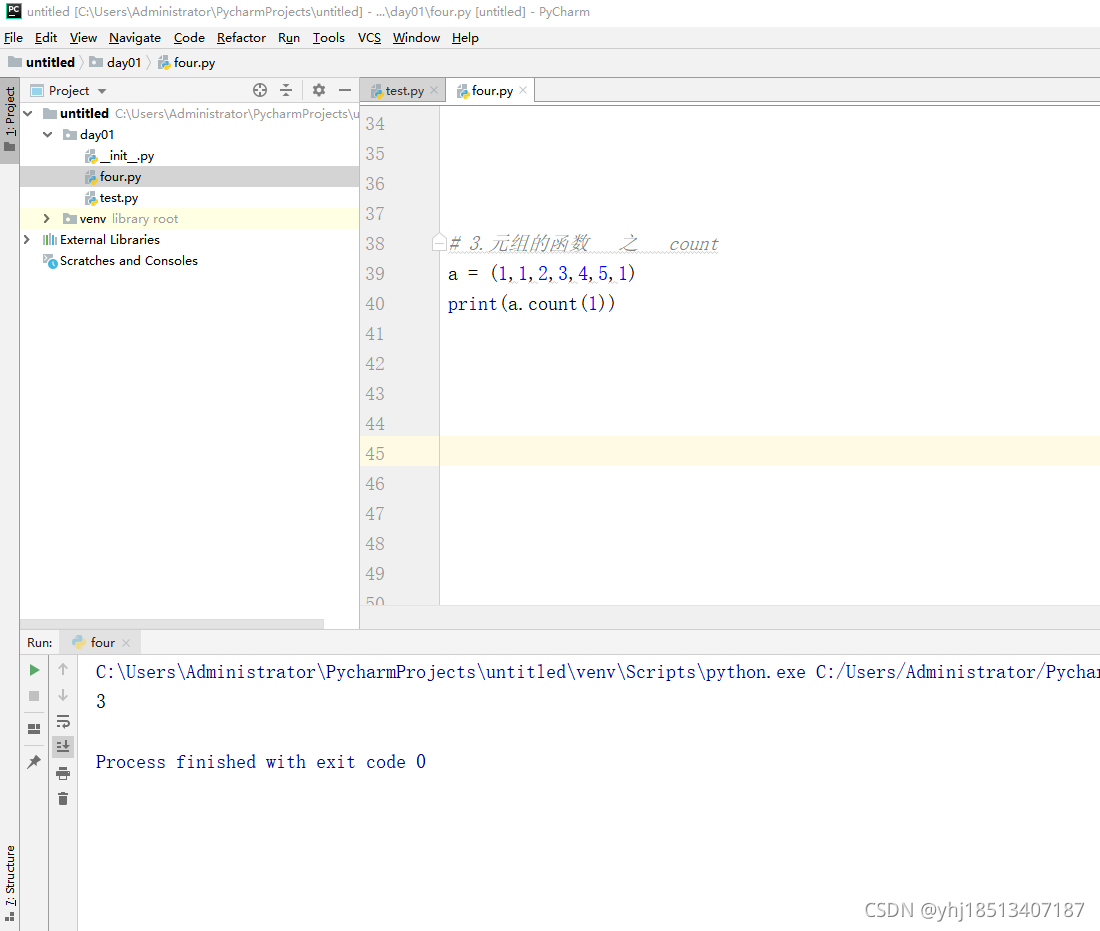The image size is (1100, 931).
Task: Toggle the 1: Project tool window stripe button
Action: click(10, 119)
